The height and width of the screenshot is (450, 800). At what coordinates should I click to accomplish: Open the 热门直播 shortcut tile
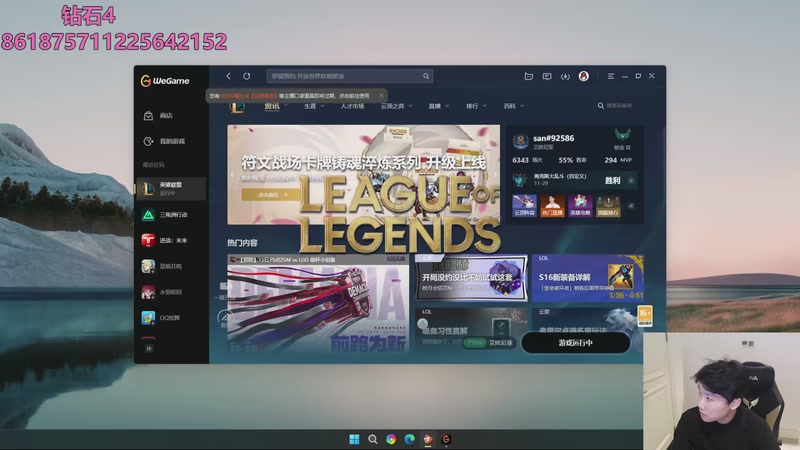(553, 206)
